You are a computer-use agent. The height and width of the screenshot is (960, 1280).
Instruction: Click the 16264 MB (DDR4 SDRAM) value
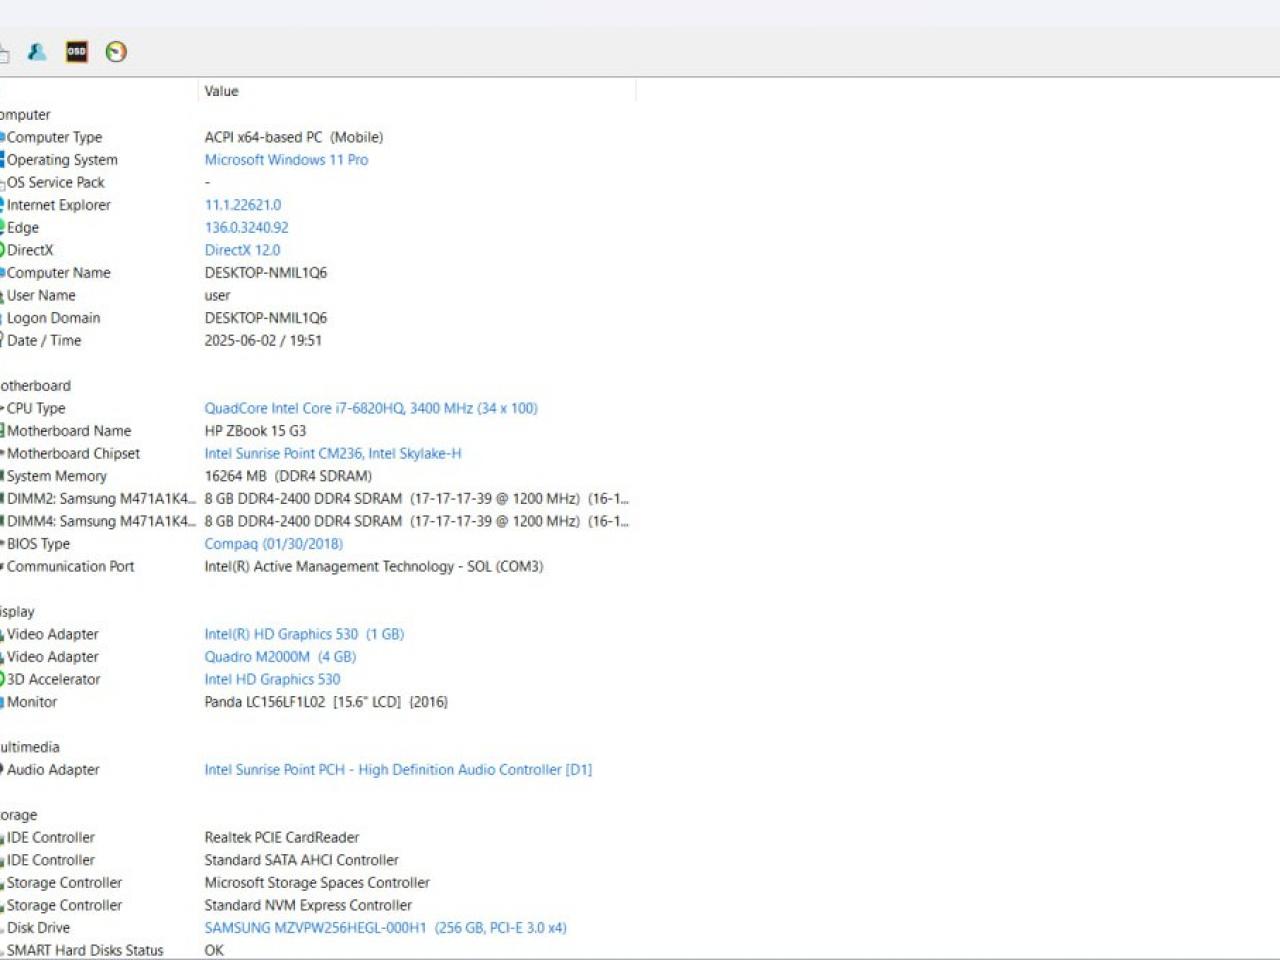tap(288, 476)
